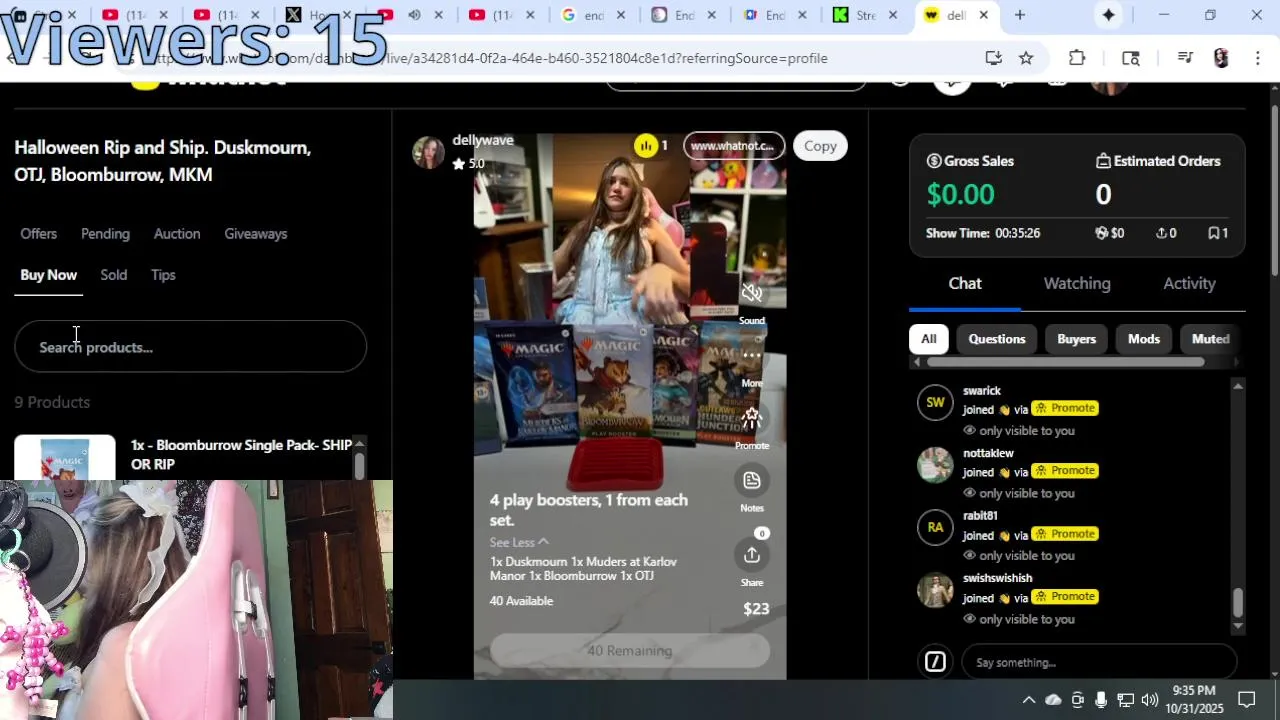Close the active Whatnot tab

click(984, 15)
